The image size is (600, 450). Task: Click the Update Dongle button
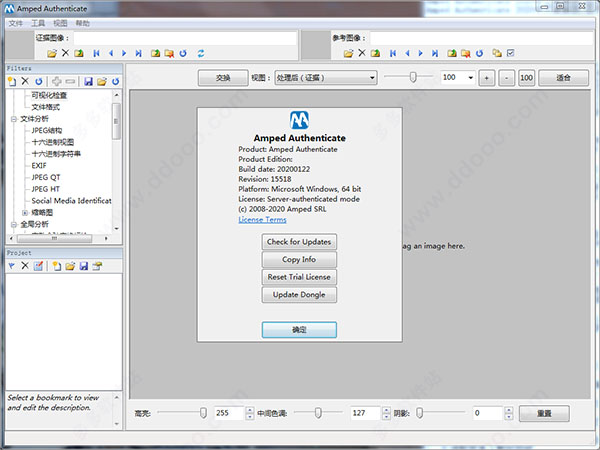(299, 295)
